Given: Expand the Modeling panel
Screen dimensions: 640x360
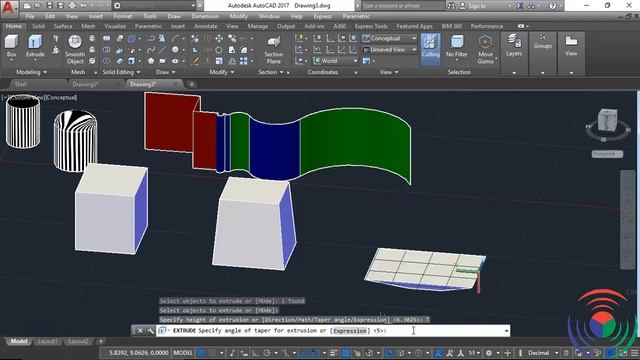Looking at the screenshot, I should pos(31,72).
